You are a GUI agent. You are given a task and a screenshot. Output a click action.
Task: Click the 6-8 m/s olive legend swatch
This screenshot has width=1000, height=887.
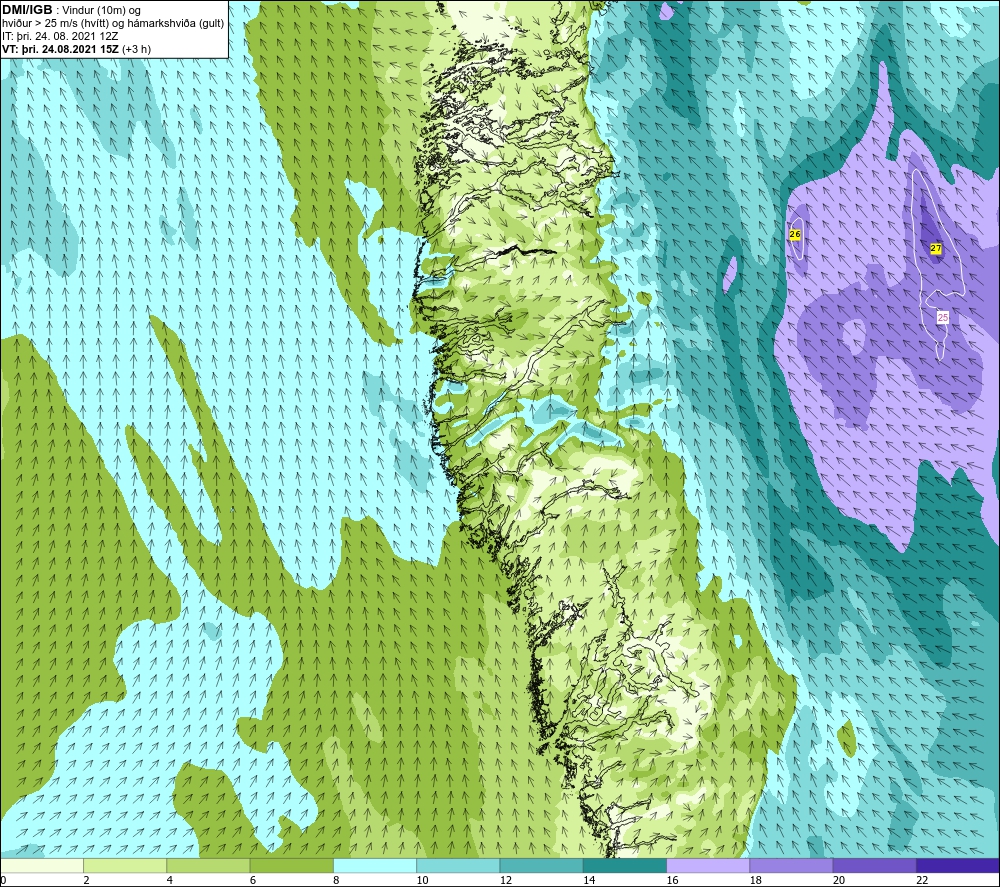291,865
